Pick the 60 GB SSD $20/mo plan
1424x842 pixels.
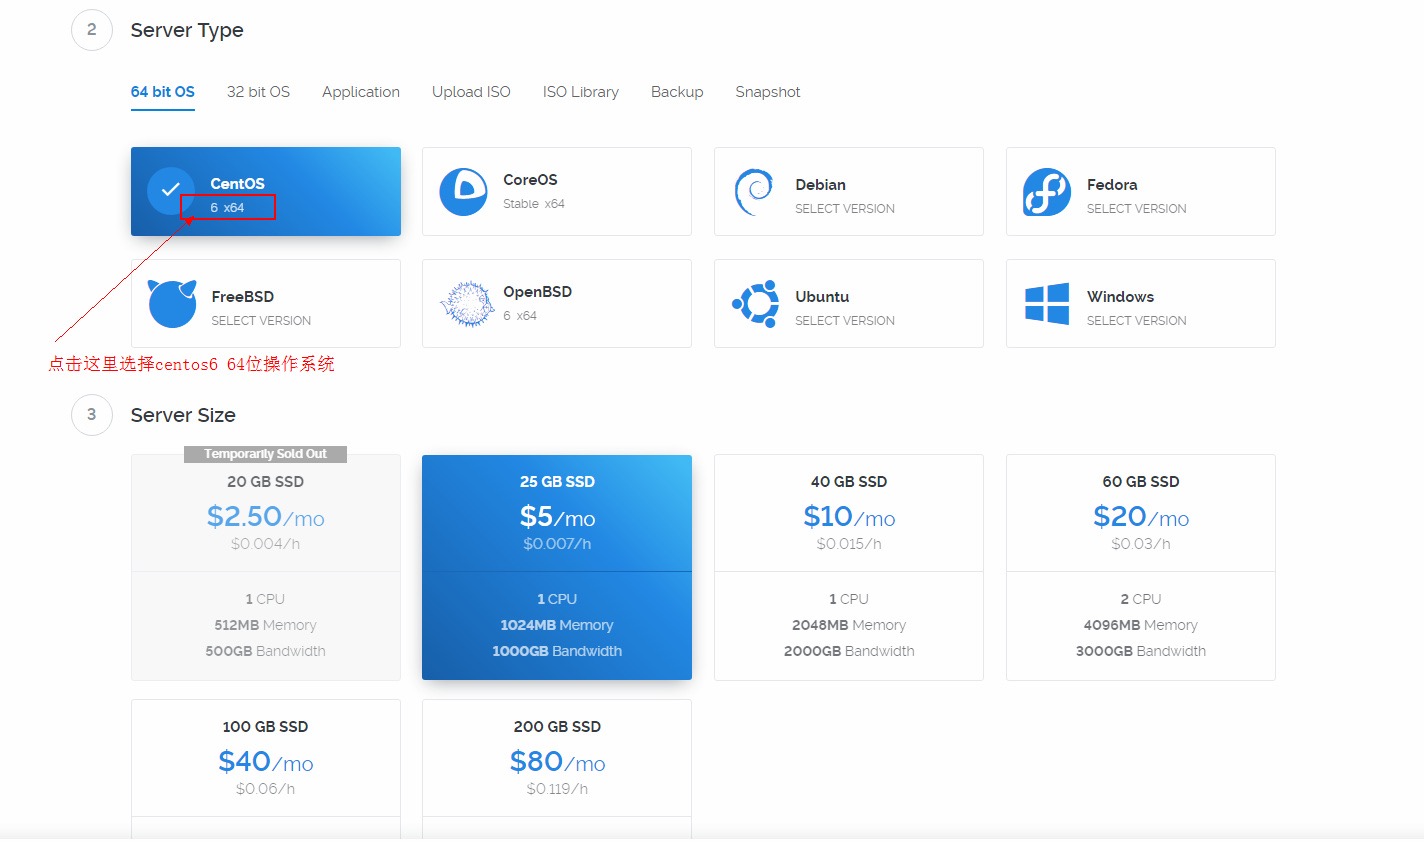coord(1140,567)
